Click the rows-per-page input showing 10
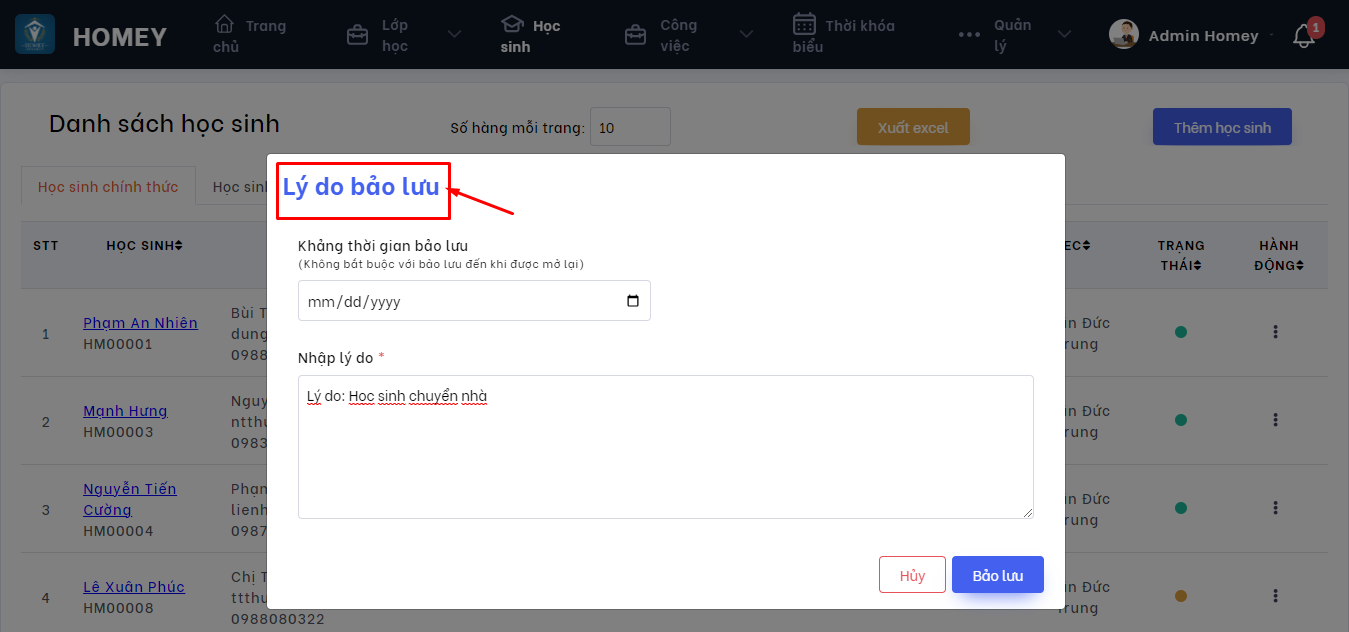This screenshot has height=632, width=1349. pyautogui.click(x=630, y=126)
